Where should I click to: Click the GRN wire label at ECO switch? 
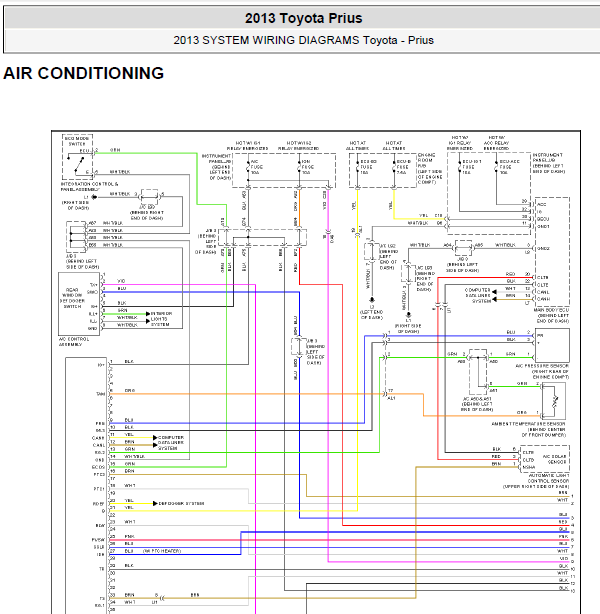[x=115, y=150]
